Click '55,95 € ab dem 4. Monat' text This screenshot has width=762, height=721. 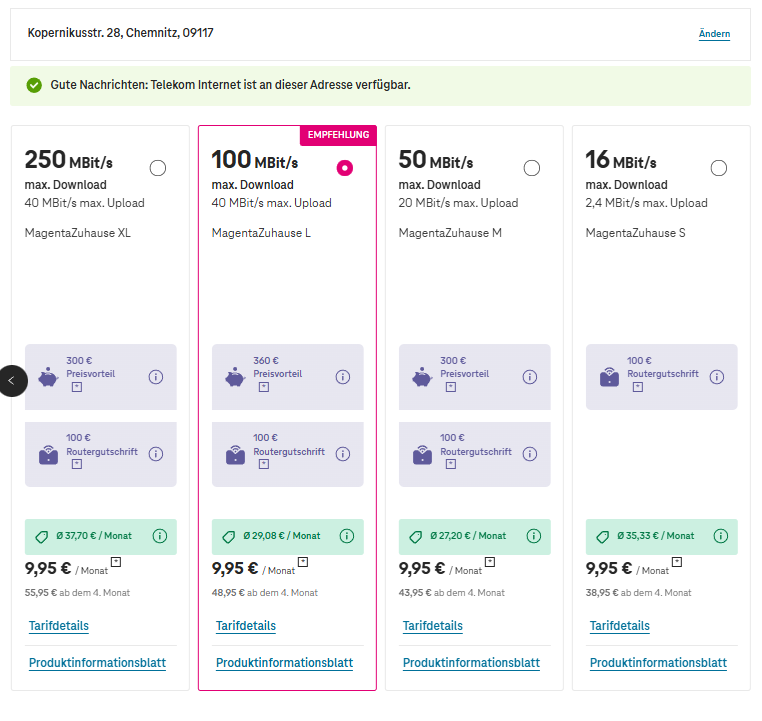(77, 593)
